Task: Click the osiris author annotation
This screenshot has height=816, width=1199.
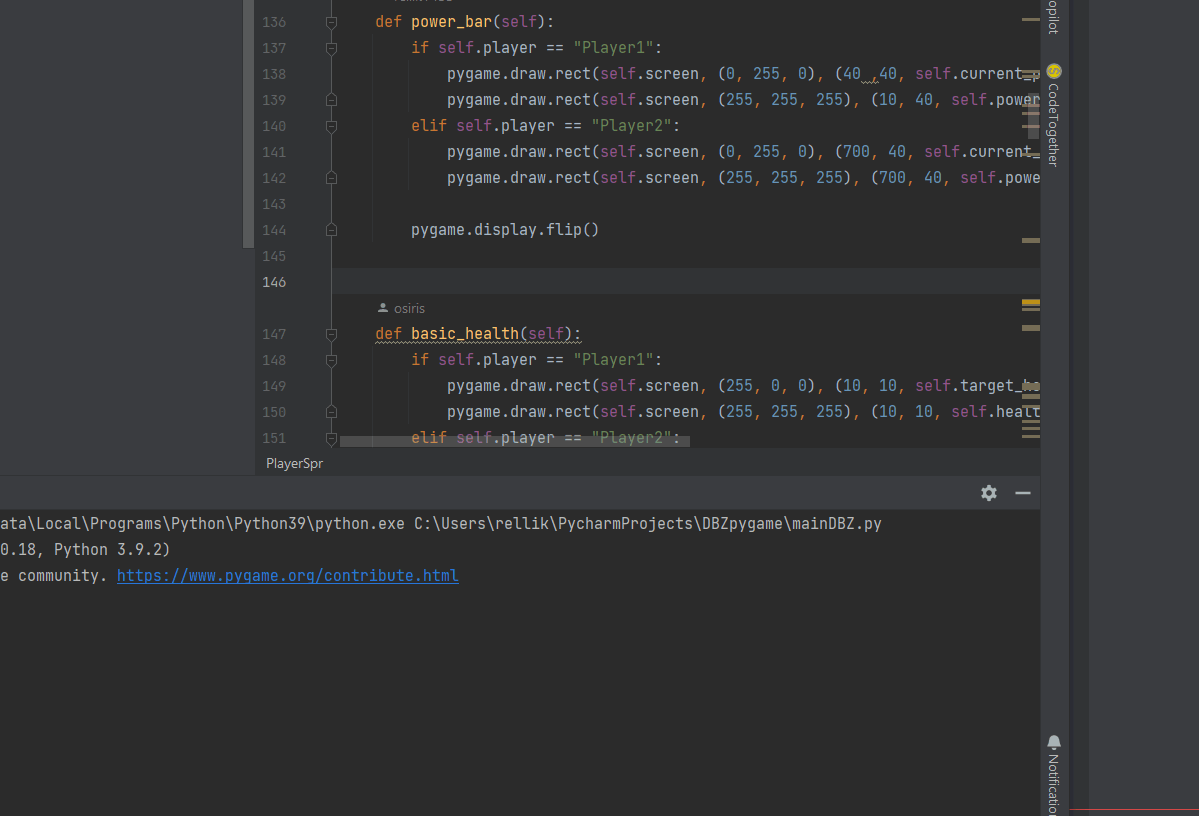Action: tap(401, 308)
